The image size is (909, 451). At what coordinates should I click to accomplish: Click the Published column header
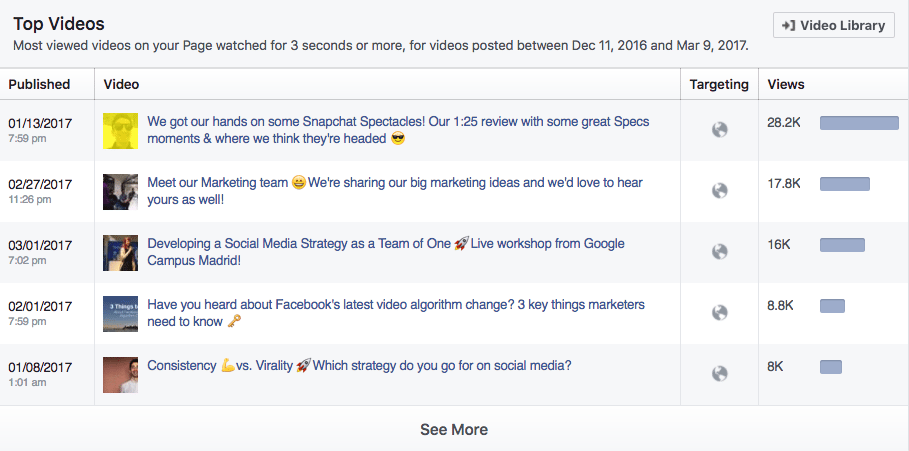point(39,84)
